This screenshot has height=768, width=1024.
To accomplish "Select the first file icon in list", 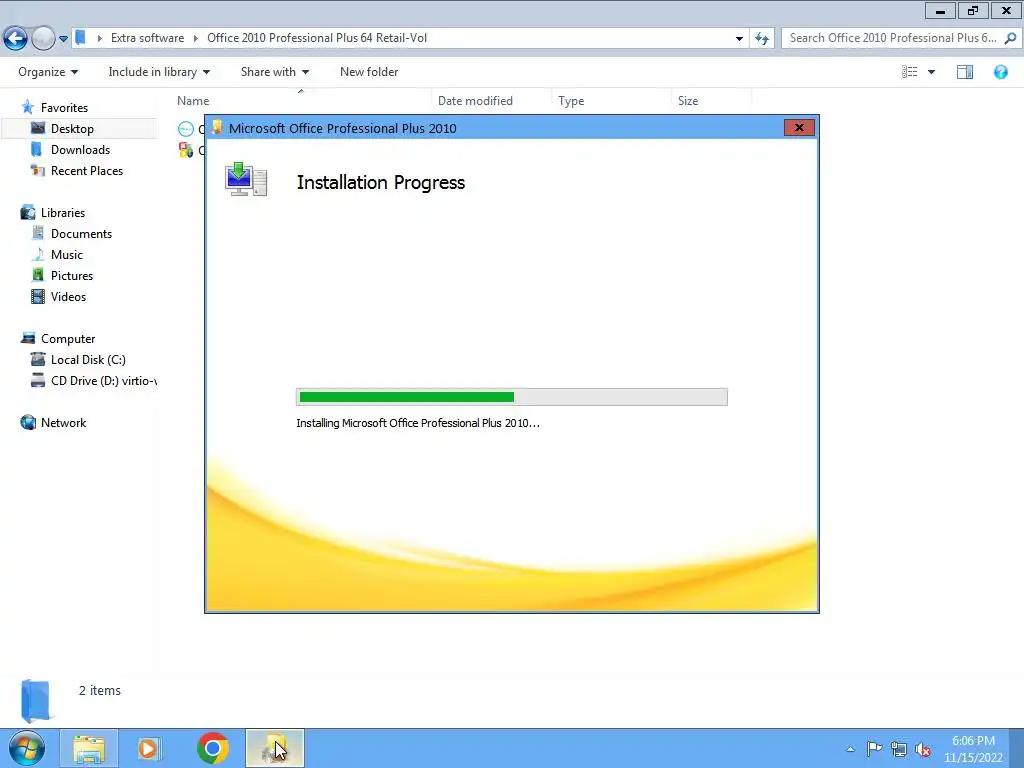I will click(186, 129).
